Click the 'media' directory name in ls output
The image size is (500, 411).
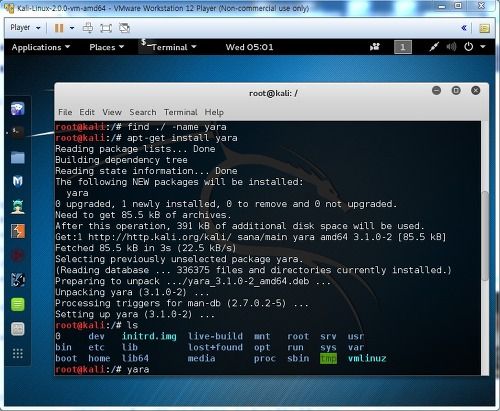tap(201, 359)
